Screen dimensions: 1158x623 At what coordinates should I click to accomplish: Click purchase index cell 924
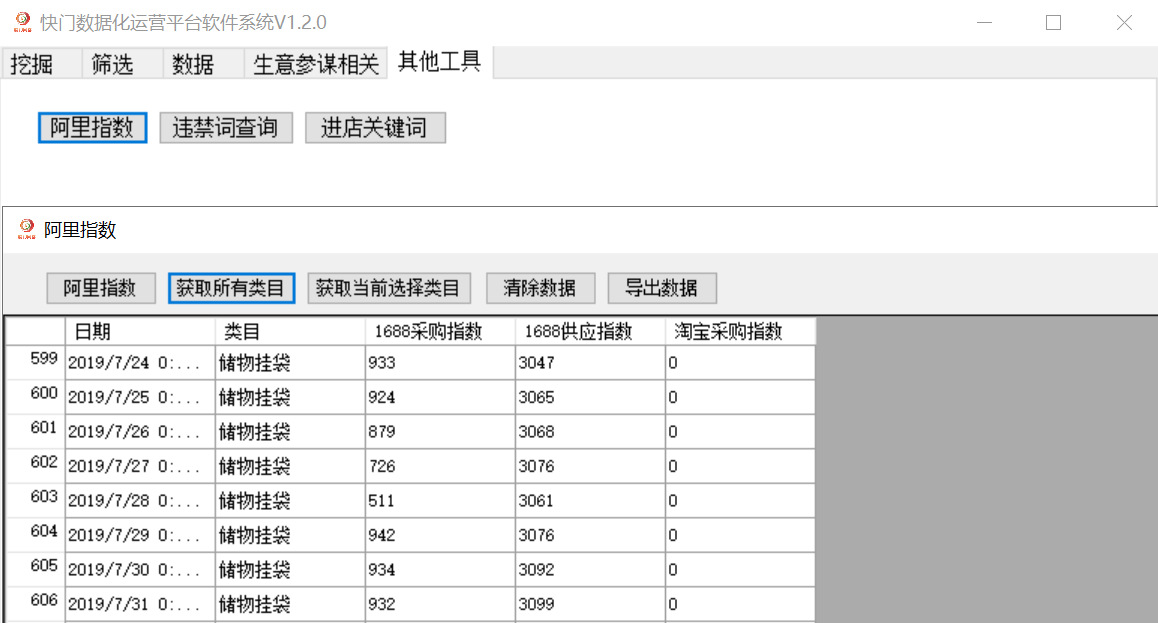(440, 397)
